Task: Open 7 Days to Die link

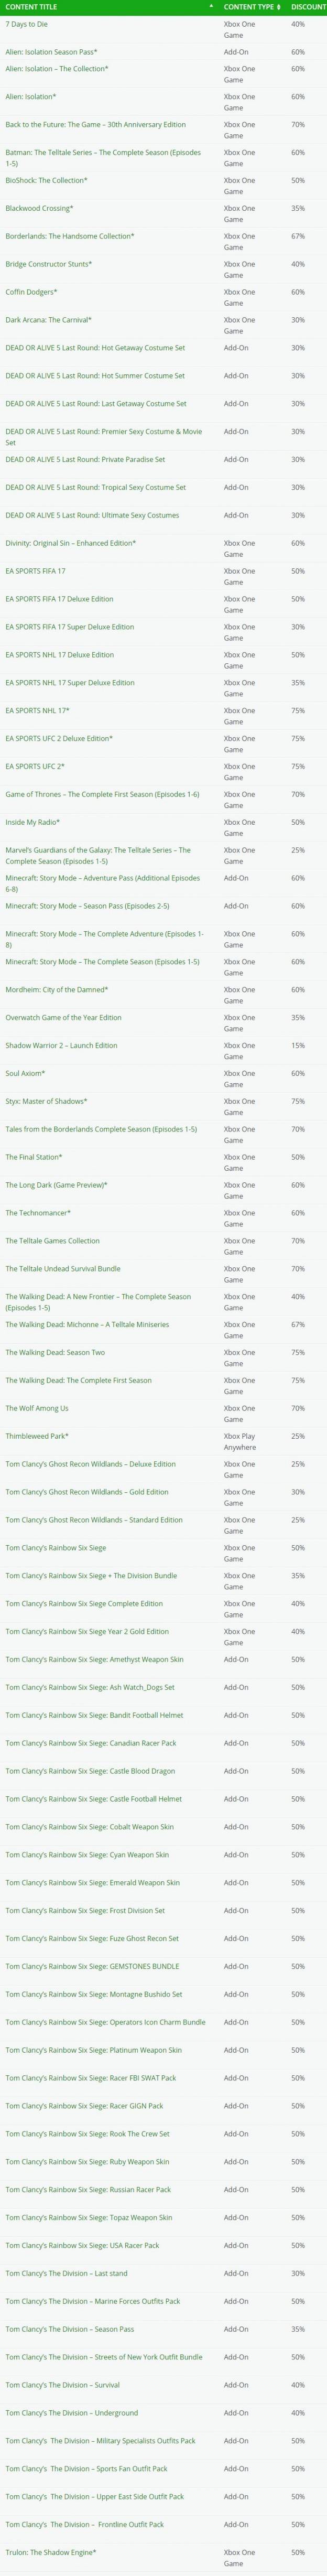Action: [x=27, y=23]
